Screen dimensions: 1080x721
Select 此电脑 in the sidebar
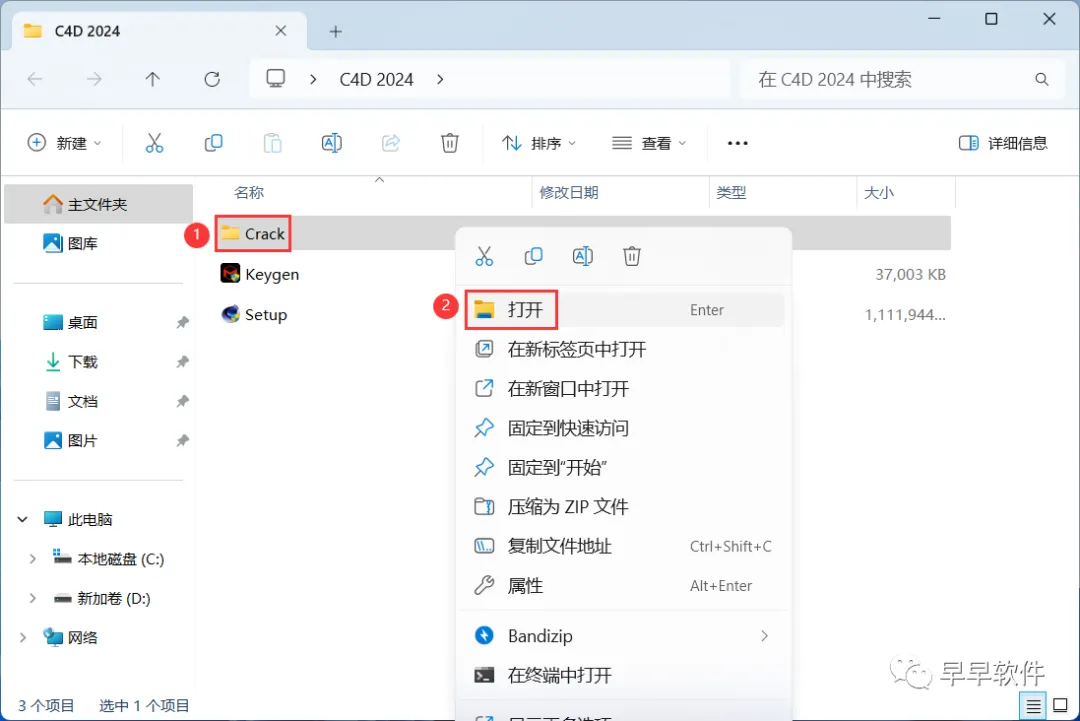77,519
